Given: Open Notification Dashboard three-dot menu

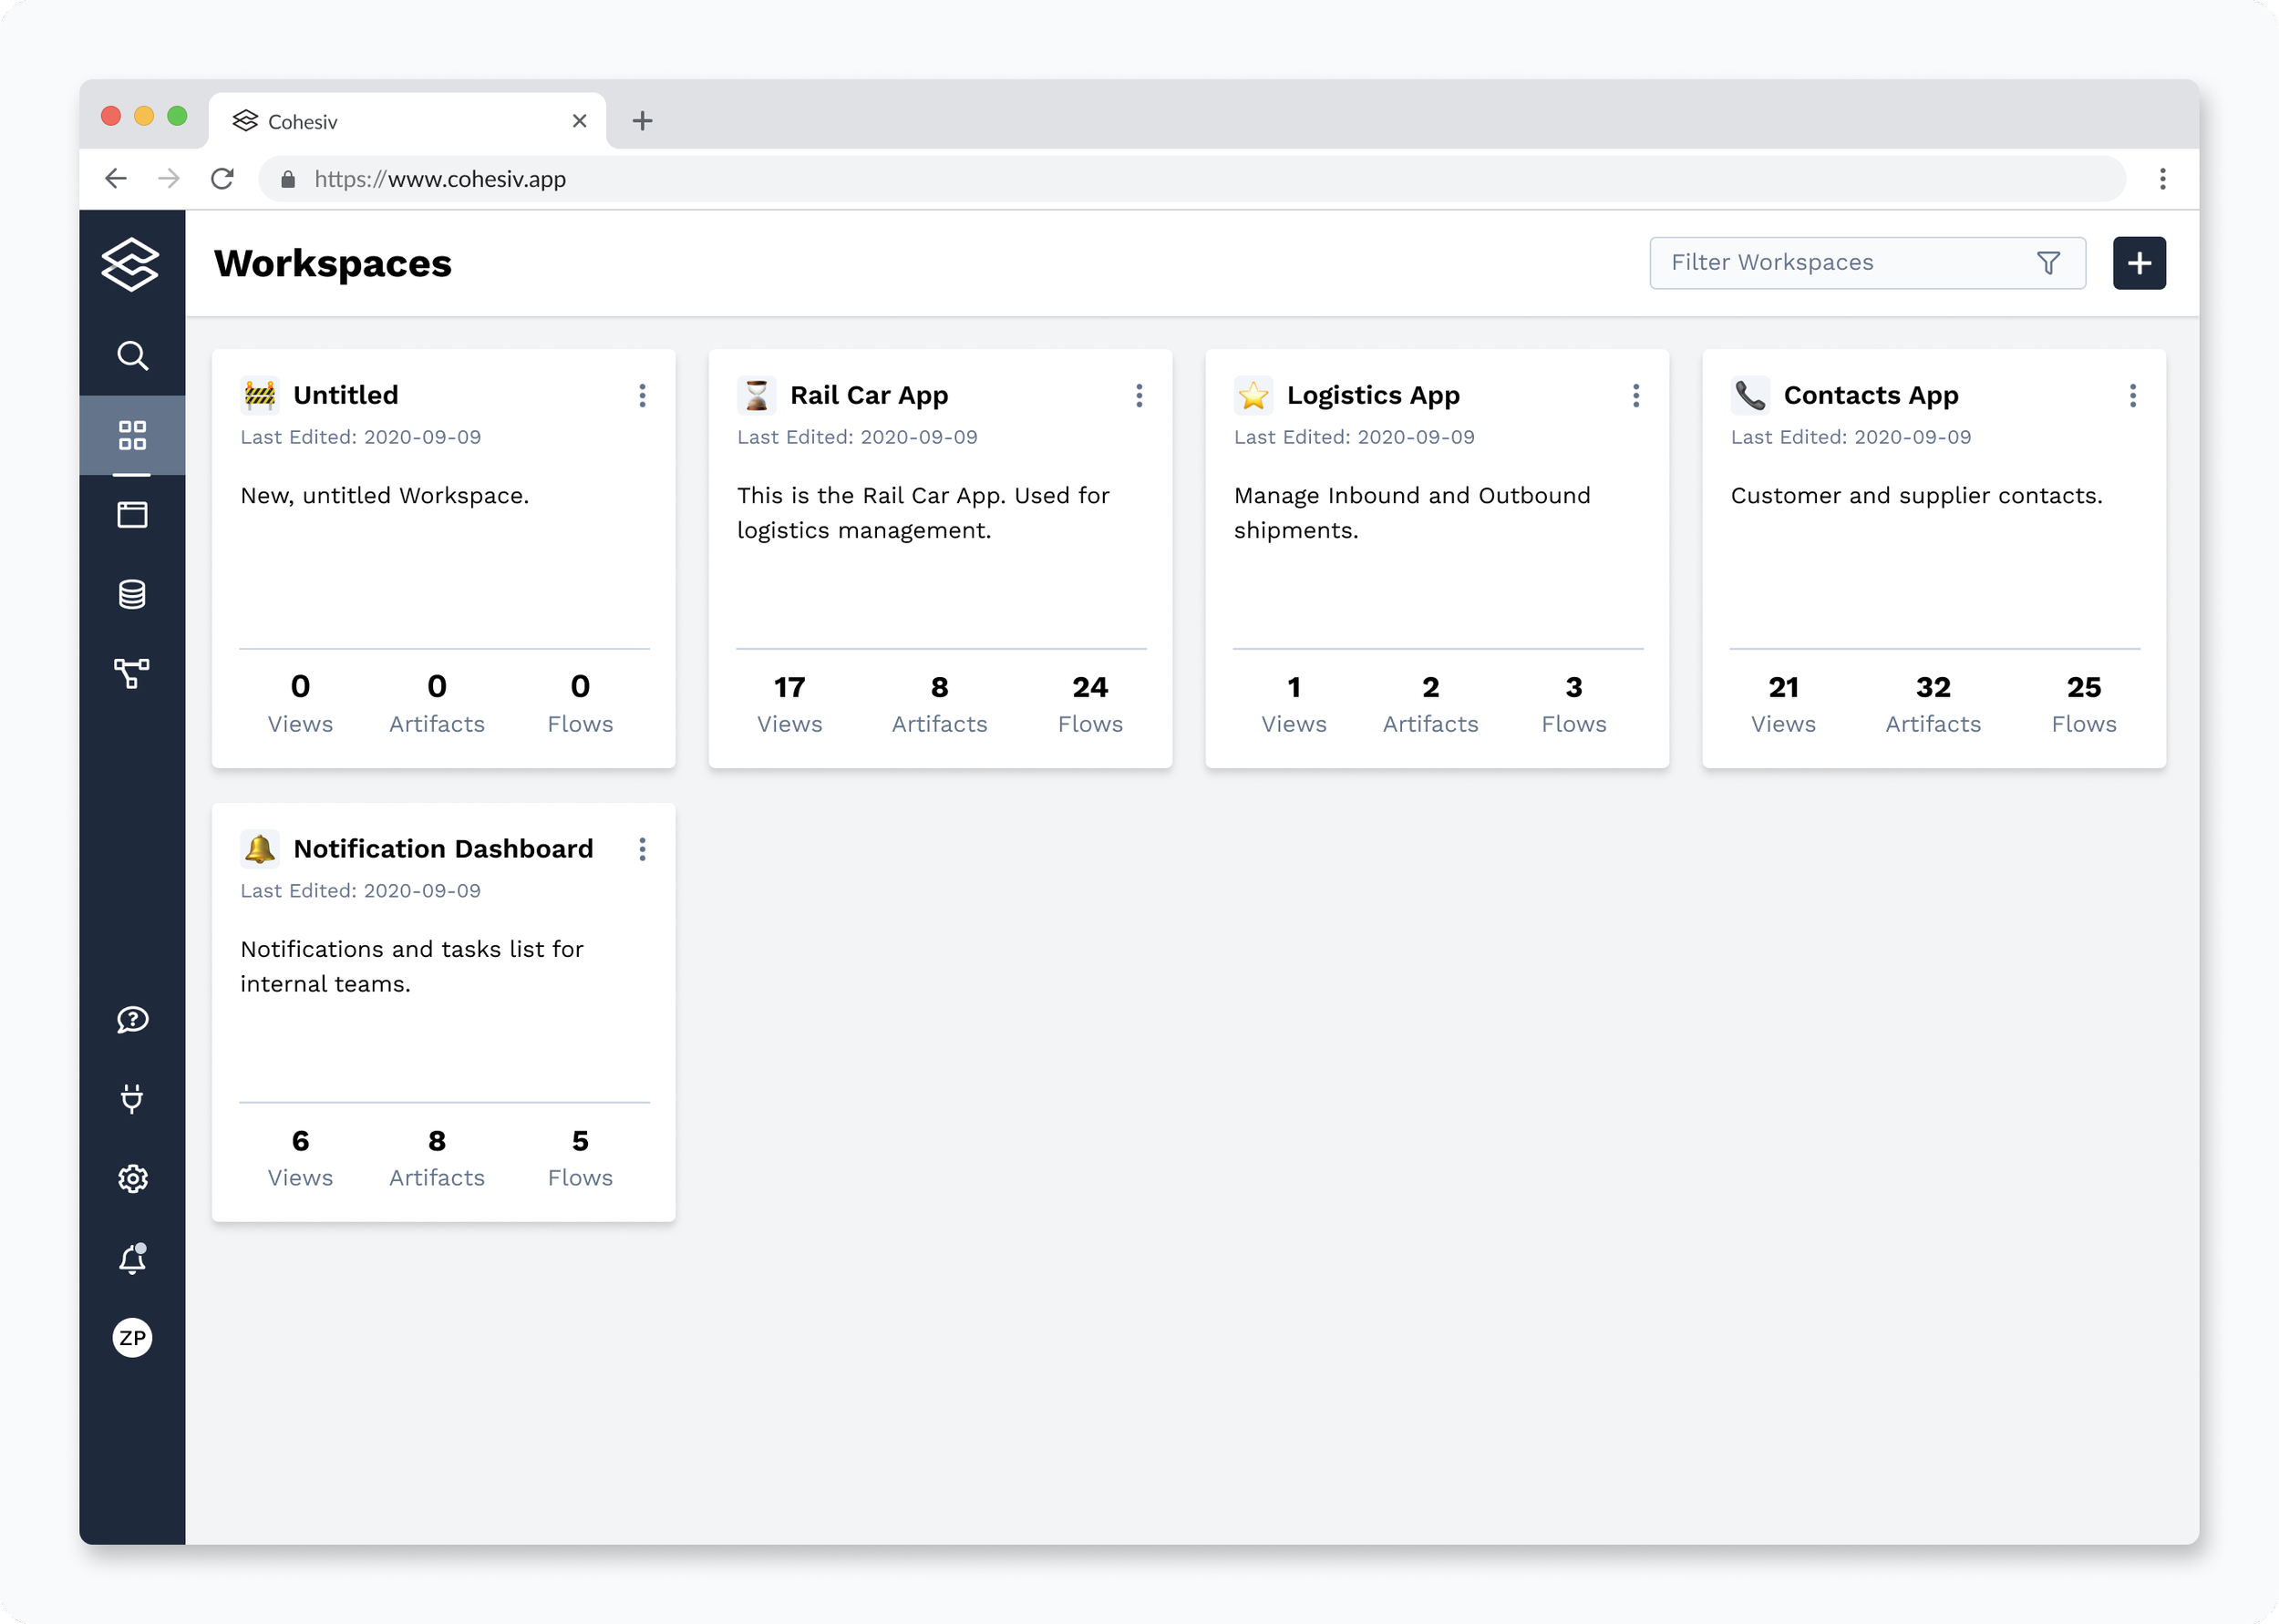Looking at the screenshot, I should [642, 850].
